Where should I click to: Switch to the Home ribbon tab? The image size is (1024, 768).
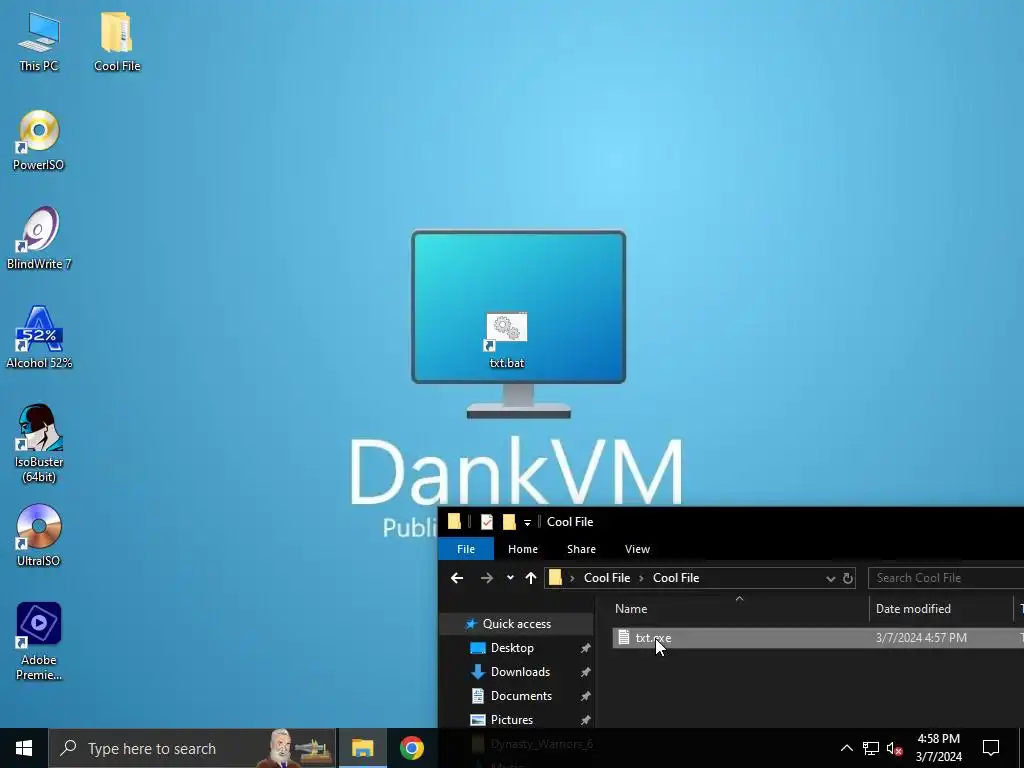pyautogui.click(x=523, y=549)
